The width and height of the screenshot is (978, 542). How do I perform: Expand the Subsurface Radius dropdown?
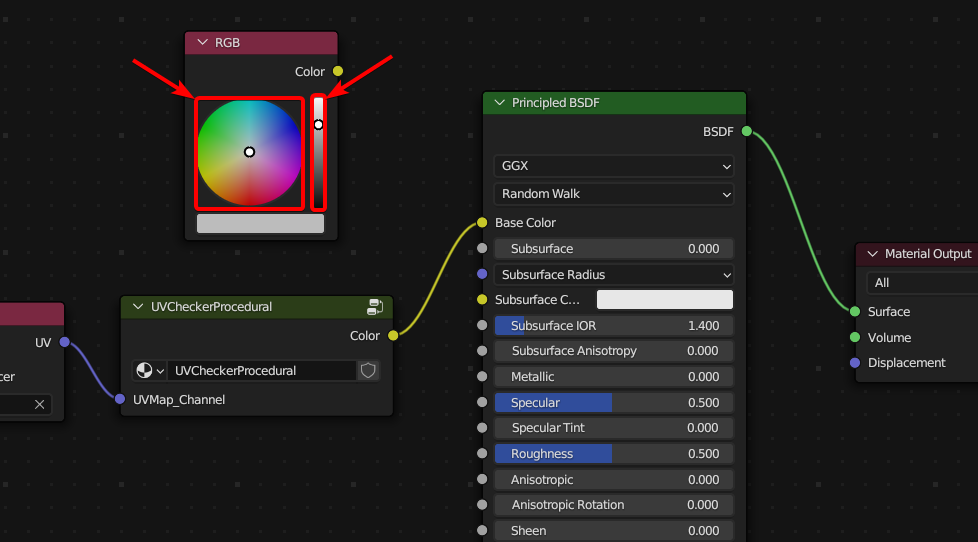(x=614, y=274)
